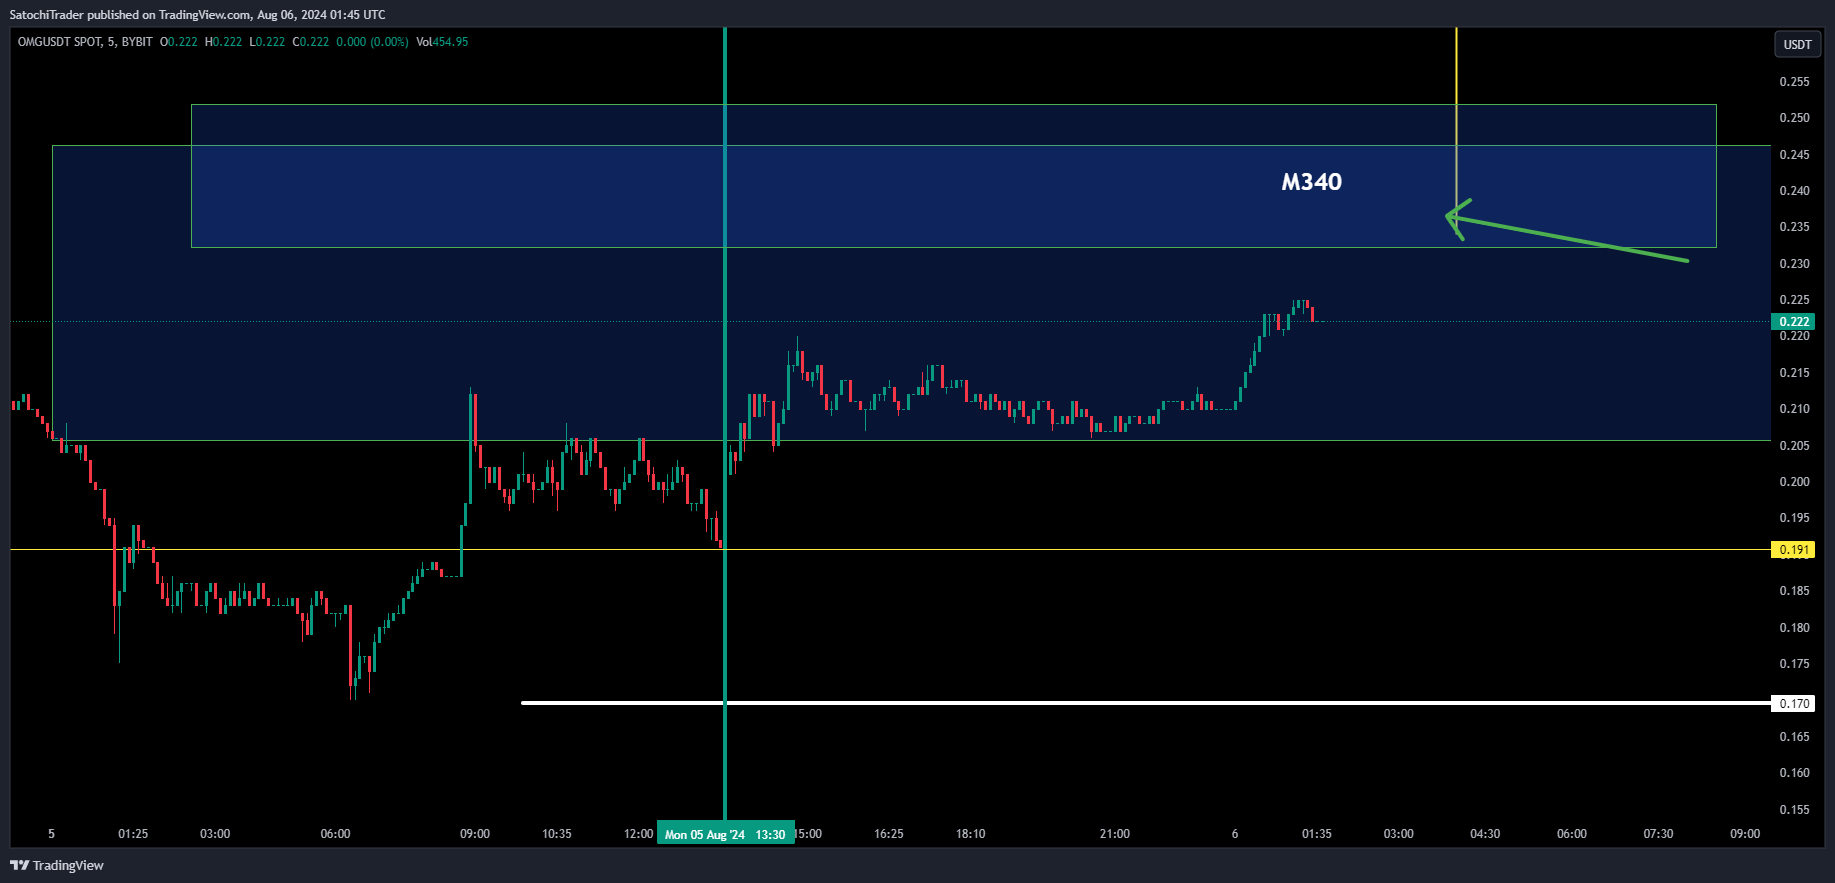Click the 06:00 time axis label left of 09:00
Screen dimensions: 1835x883
pyautogui.click(x=335, y=834)
